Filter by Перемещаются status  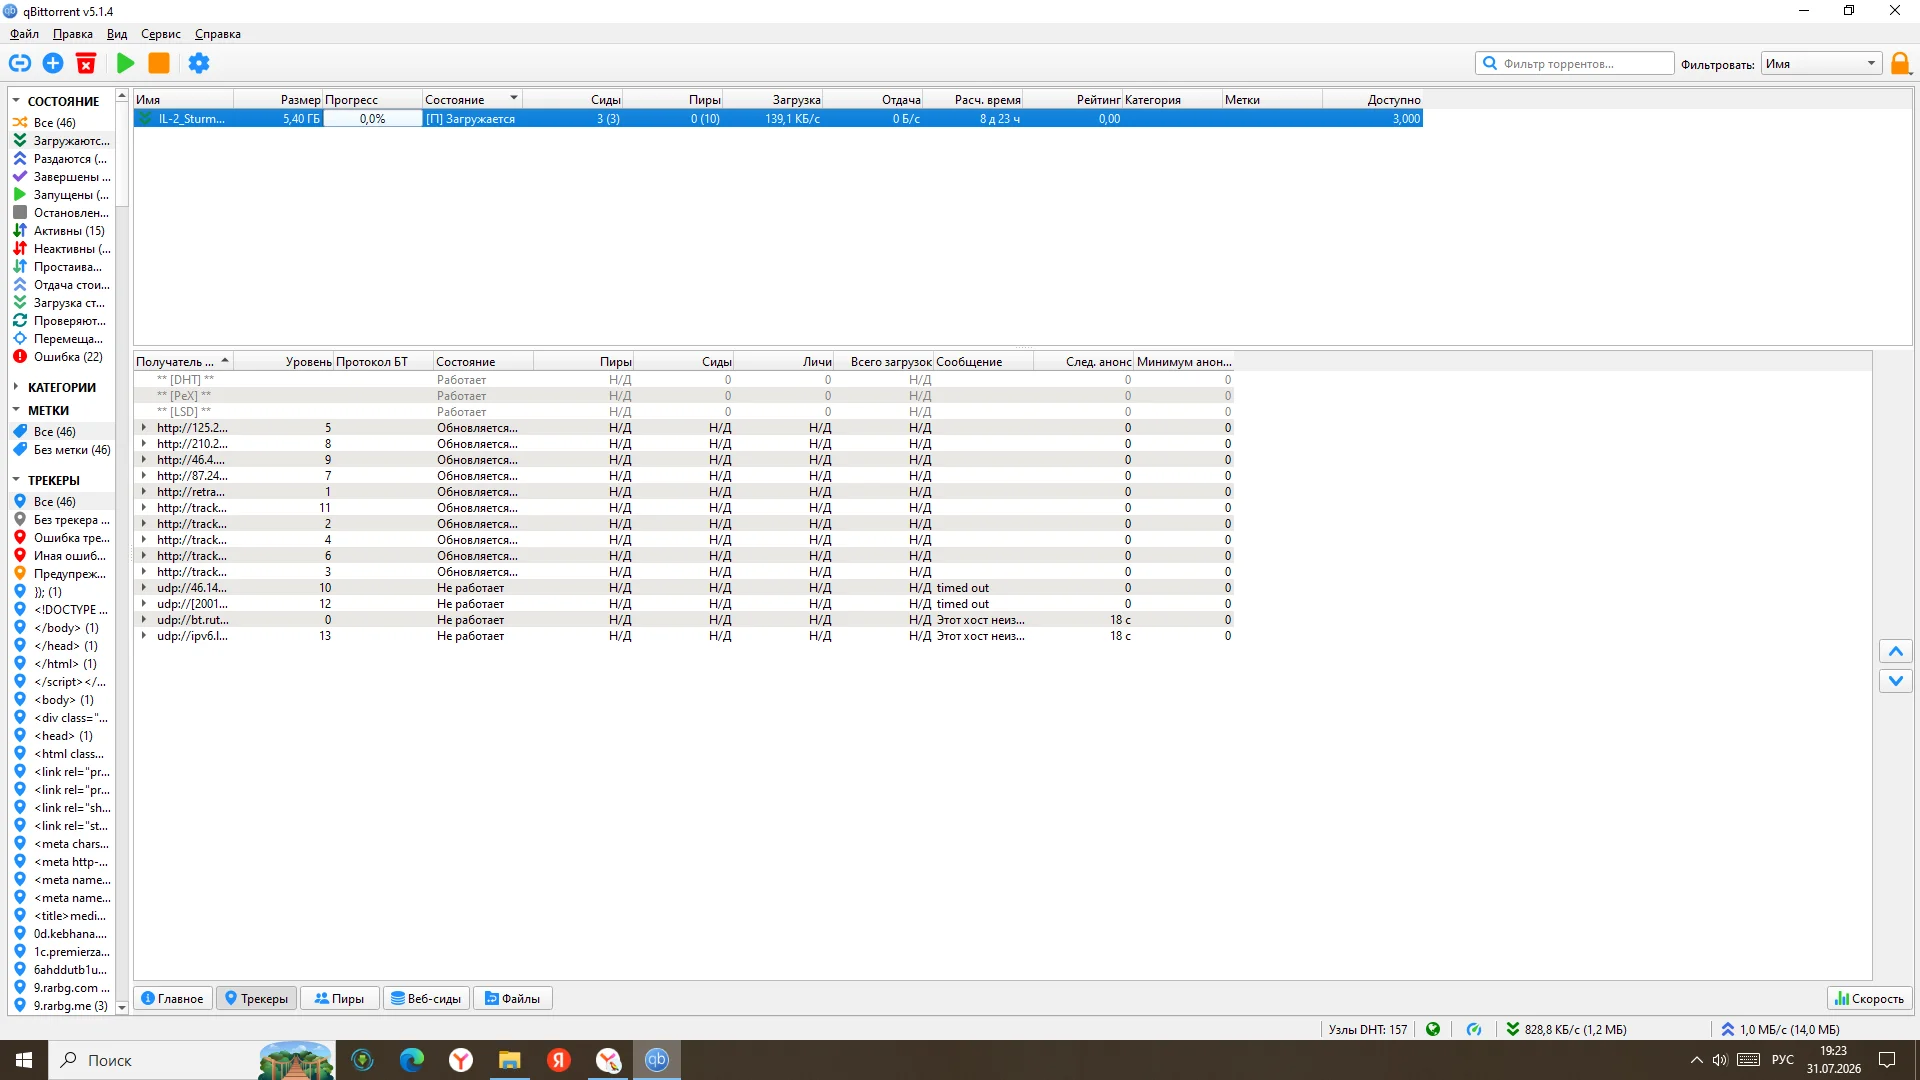click(x=62, y=339)
